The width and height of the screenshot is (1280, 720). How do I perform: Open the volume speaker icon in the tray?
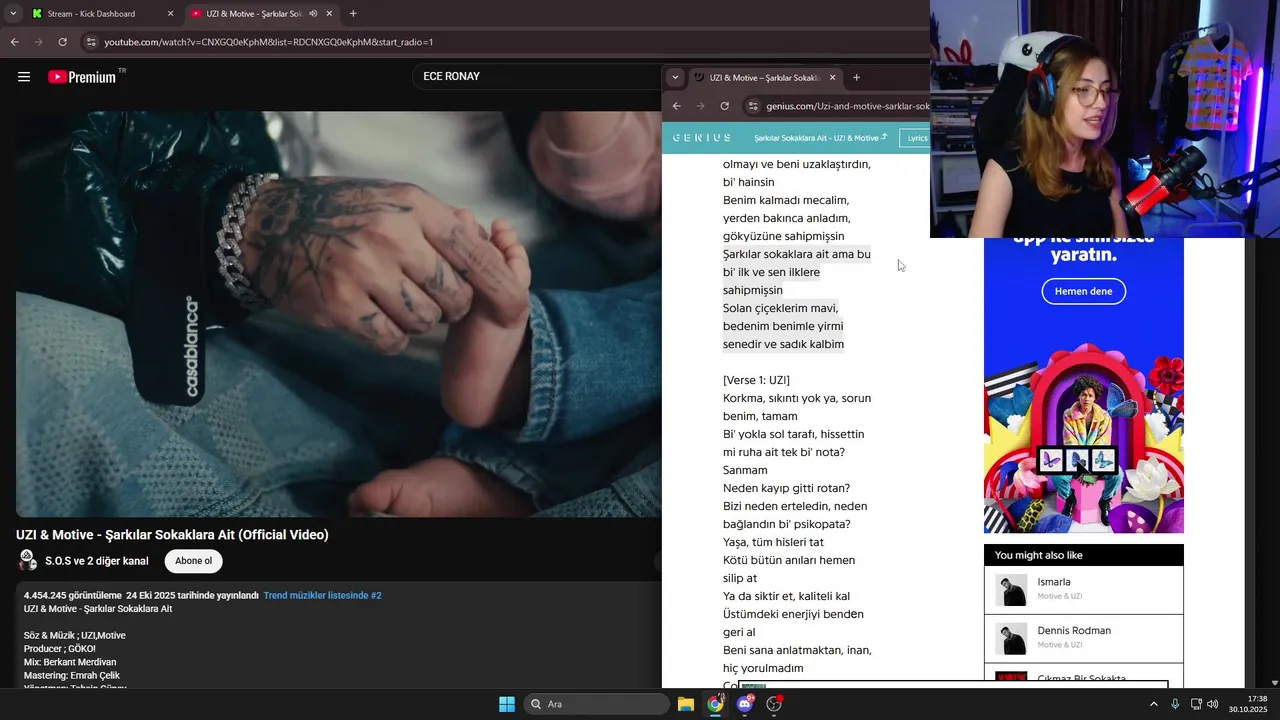[1213, 704]
